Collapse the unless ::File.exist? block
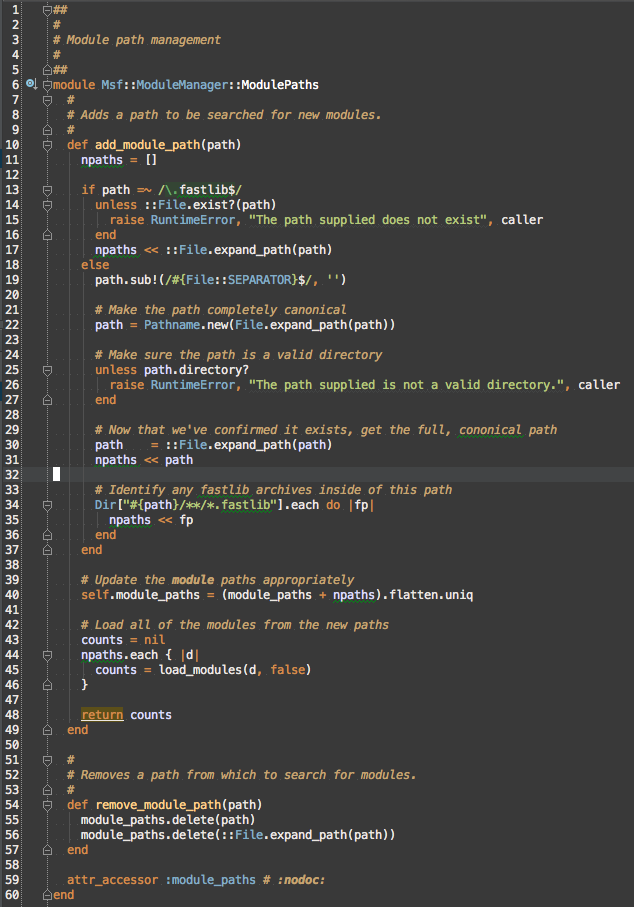Image resolution: width=634 pixels, height=907 pixels. [47, 205]
